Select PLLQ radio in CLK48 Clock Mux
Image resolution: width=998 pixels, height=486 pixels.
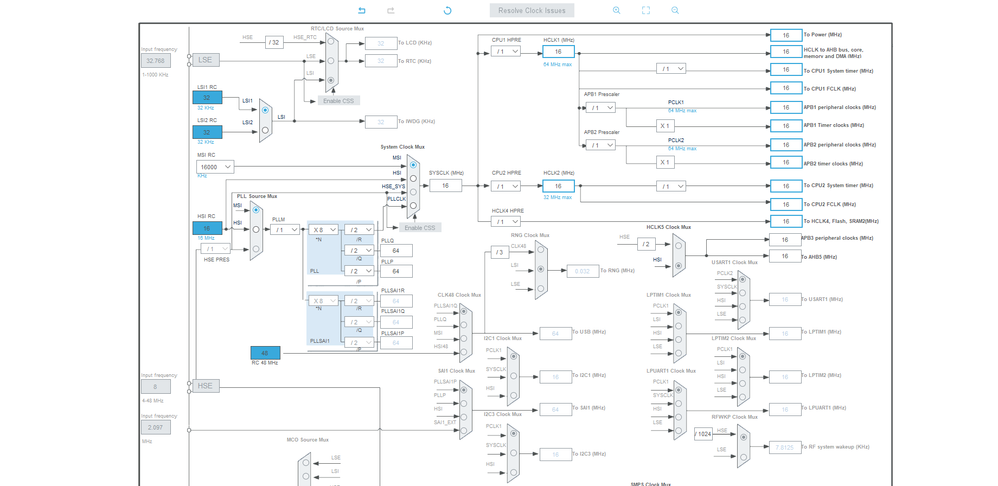click(x=464, y=325)
